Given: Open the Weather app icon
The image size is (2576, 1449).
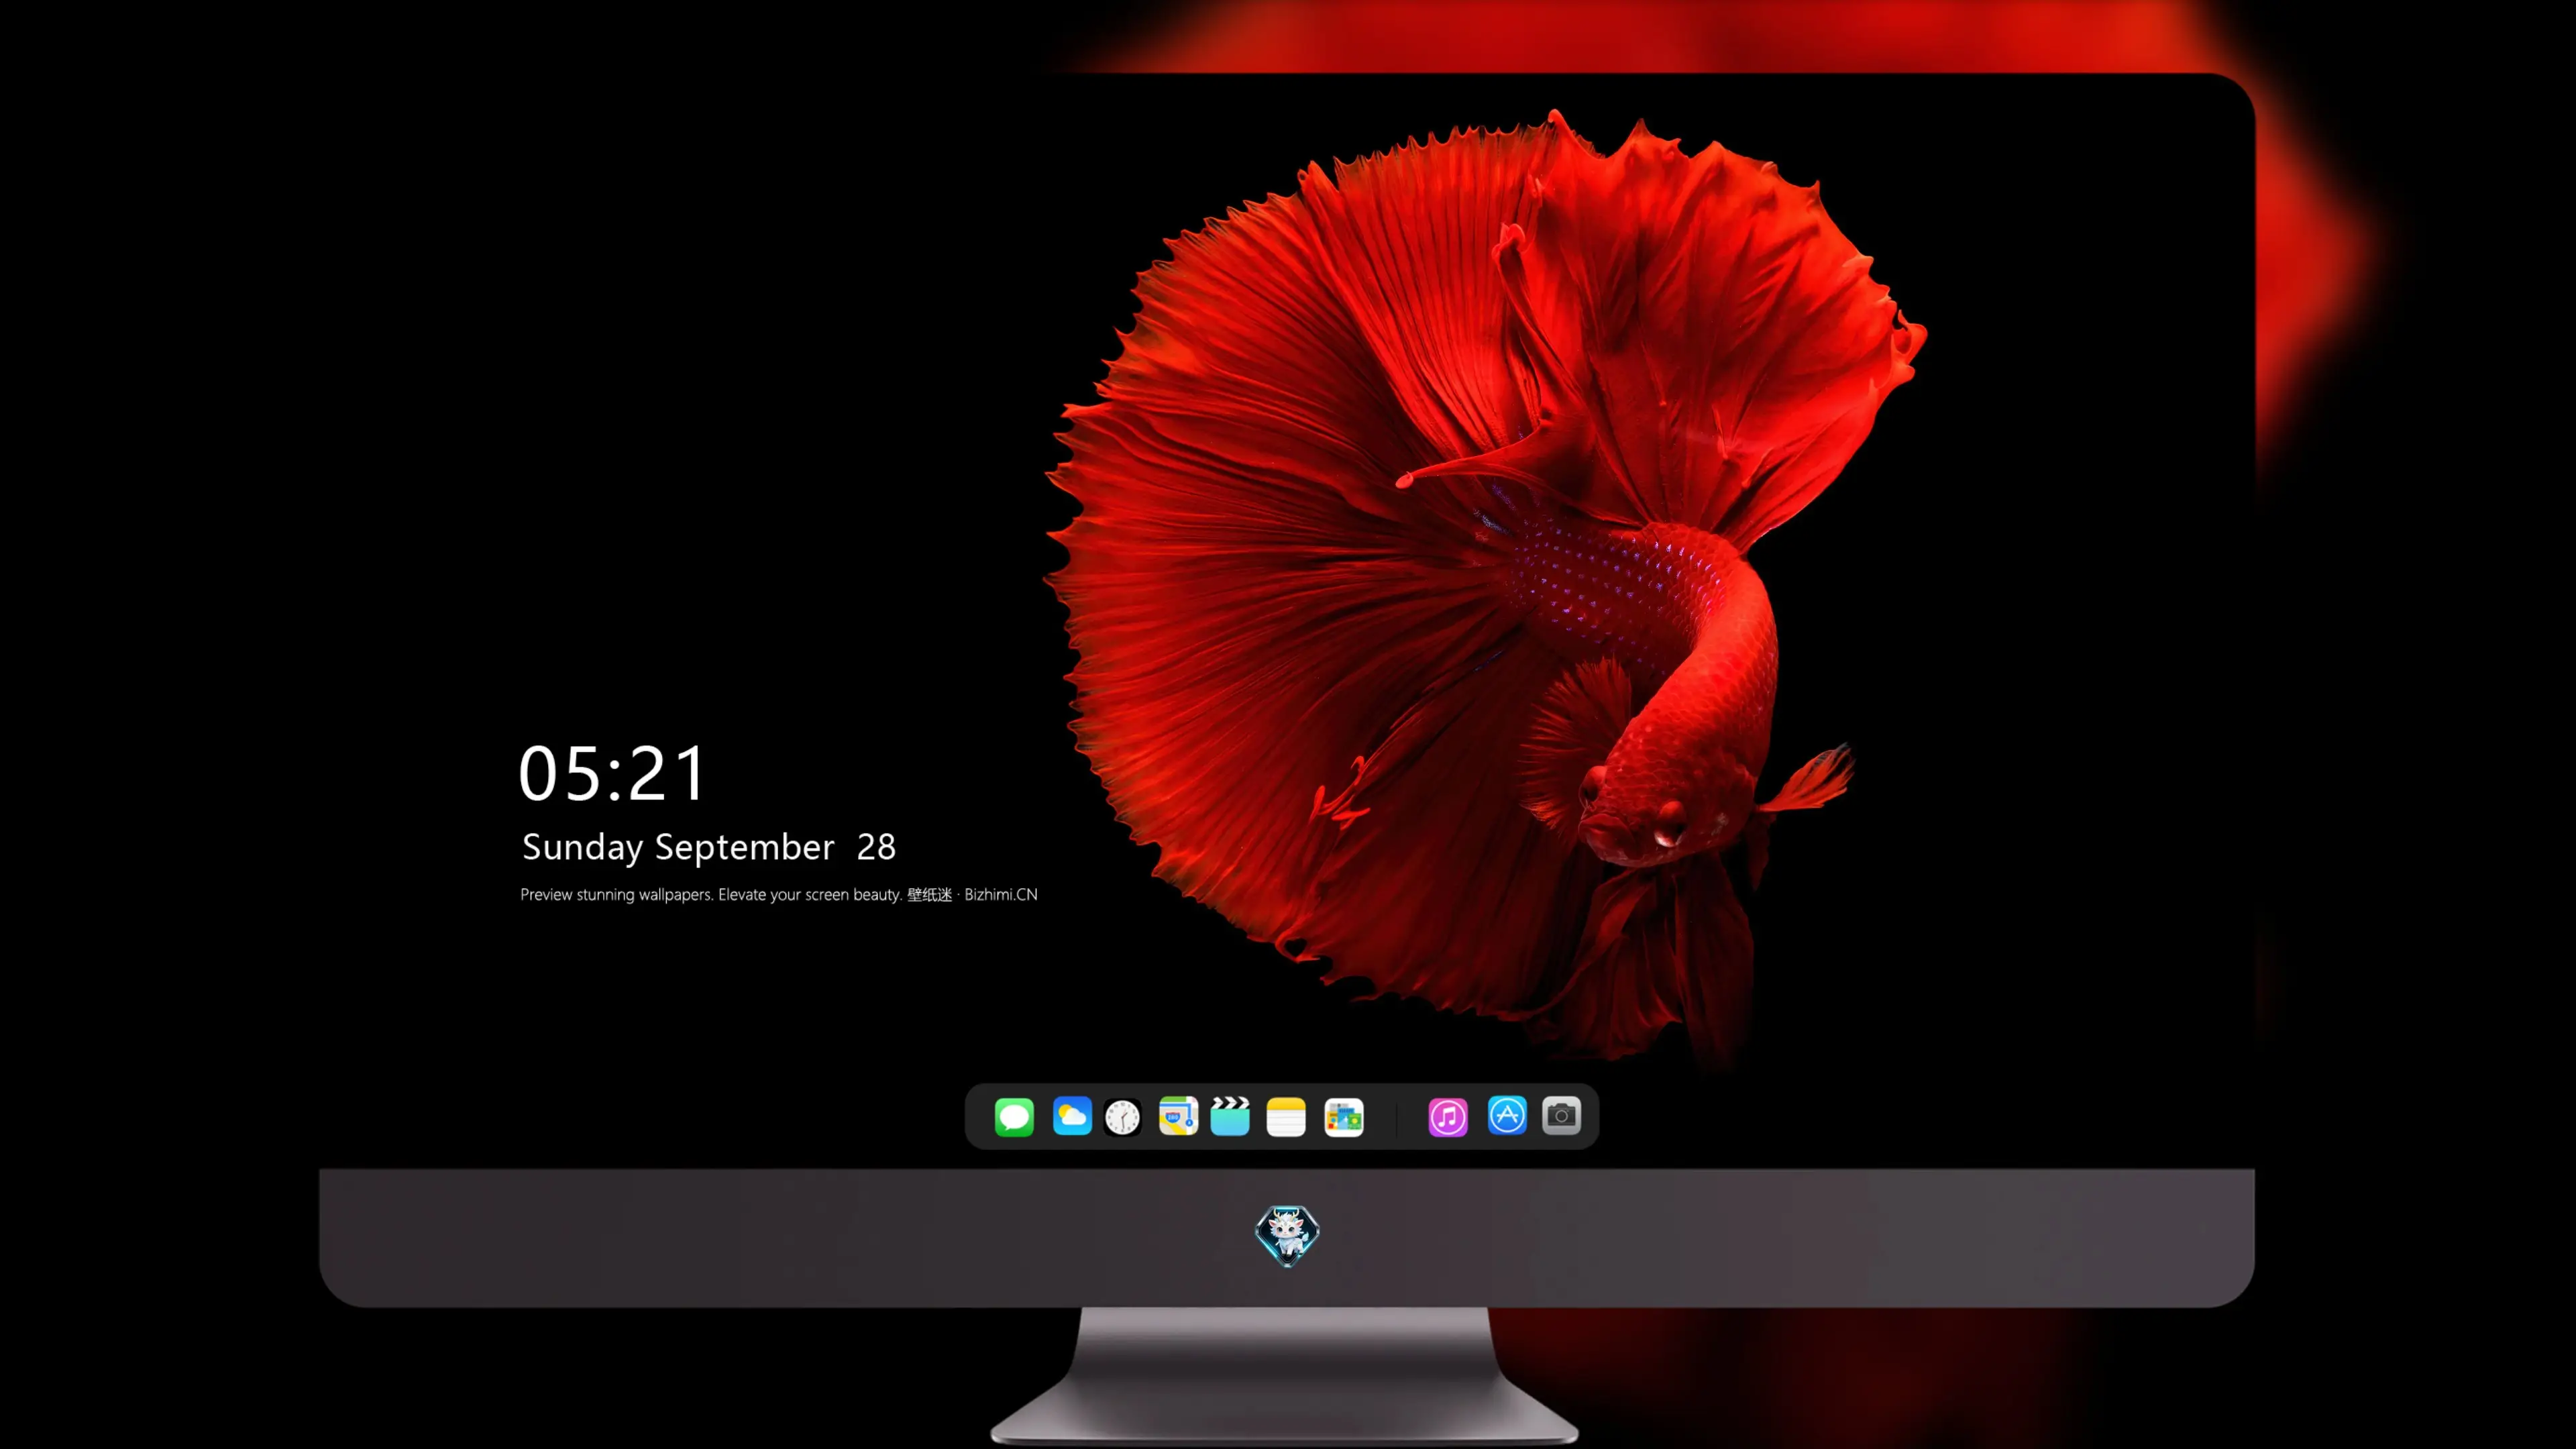Looking at the screenshot, I should [x=1072, y=1116].
